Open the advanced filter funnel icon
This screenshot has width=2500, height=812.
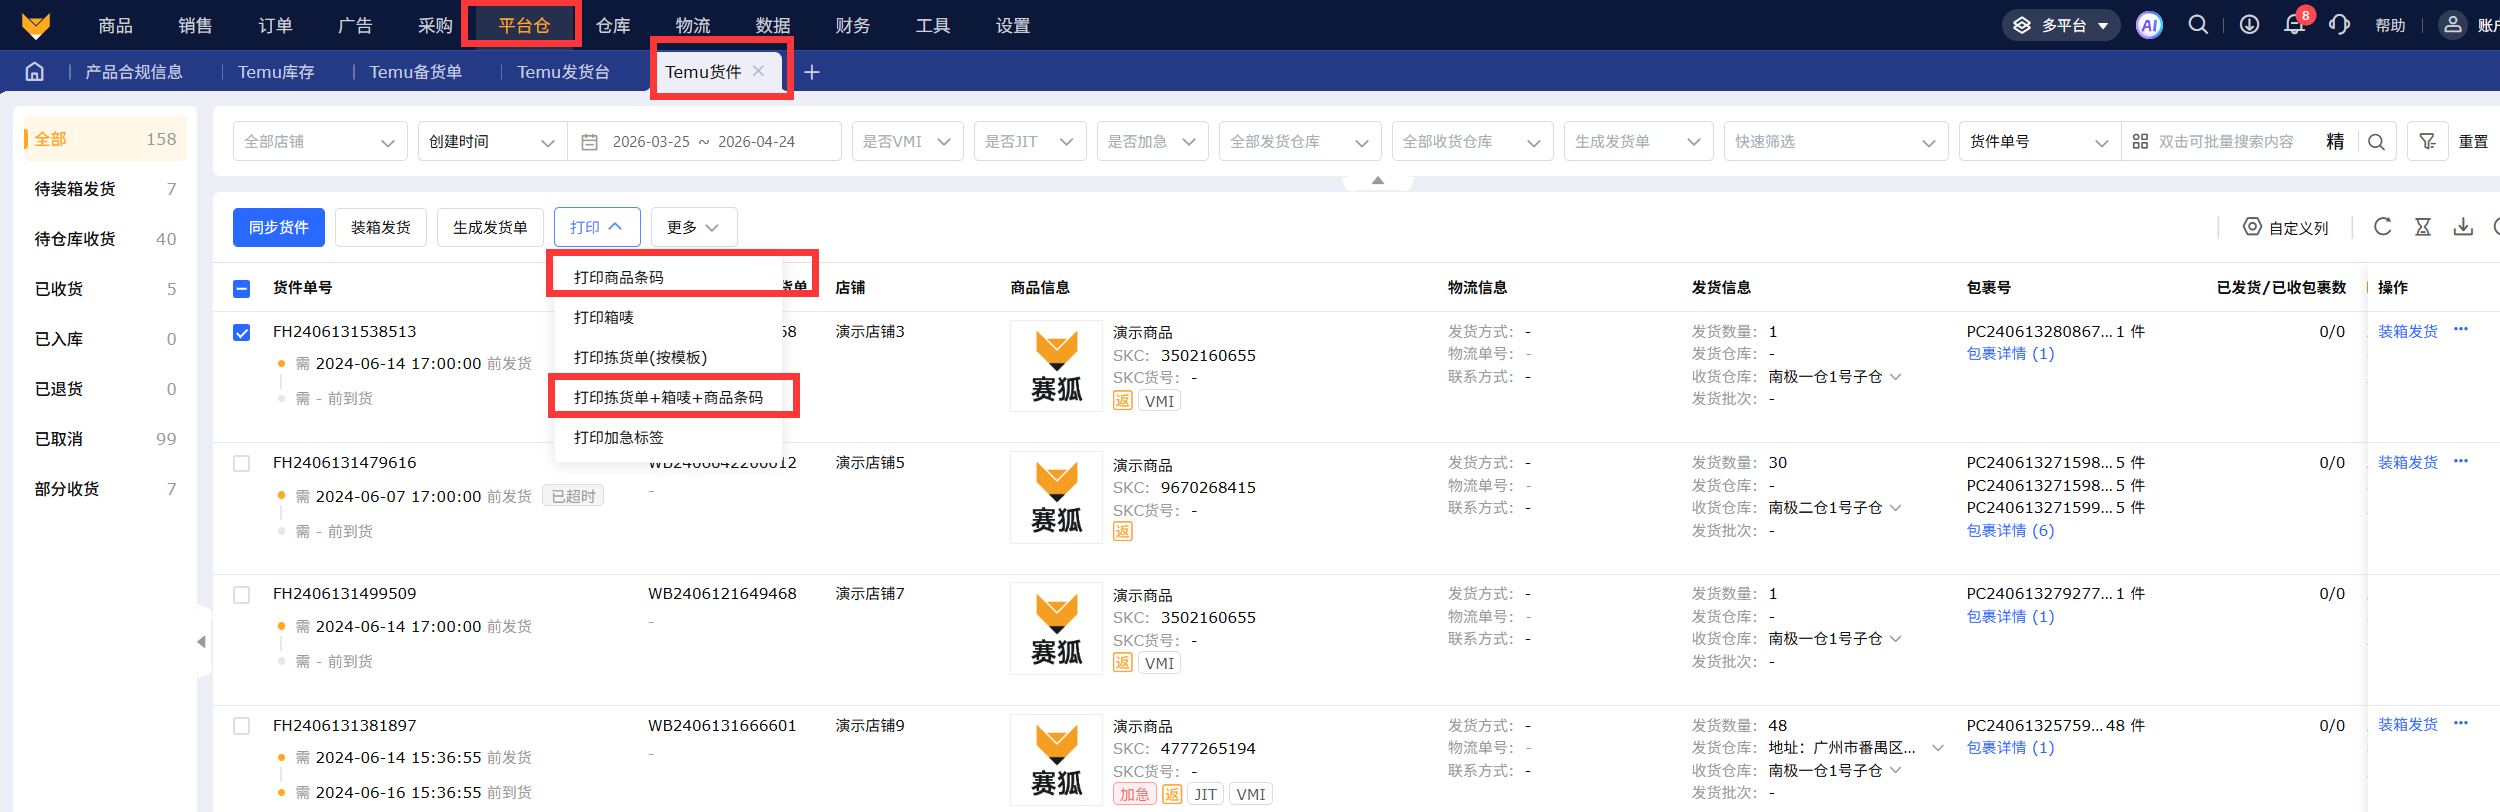[2427, 142]
